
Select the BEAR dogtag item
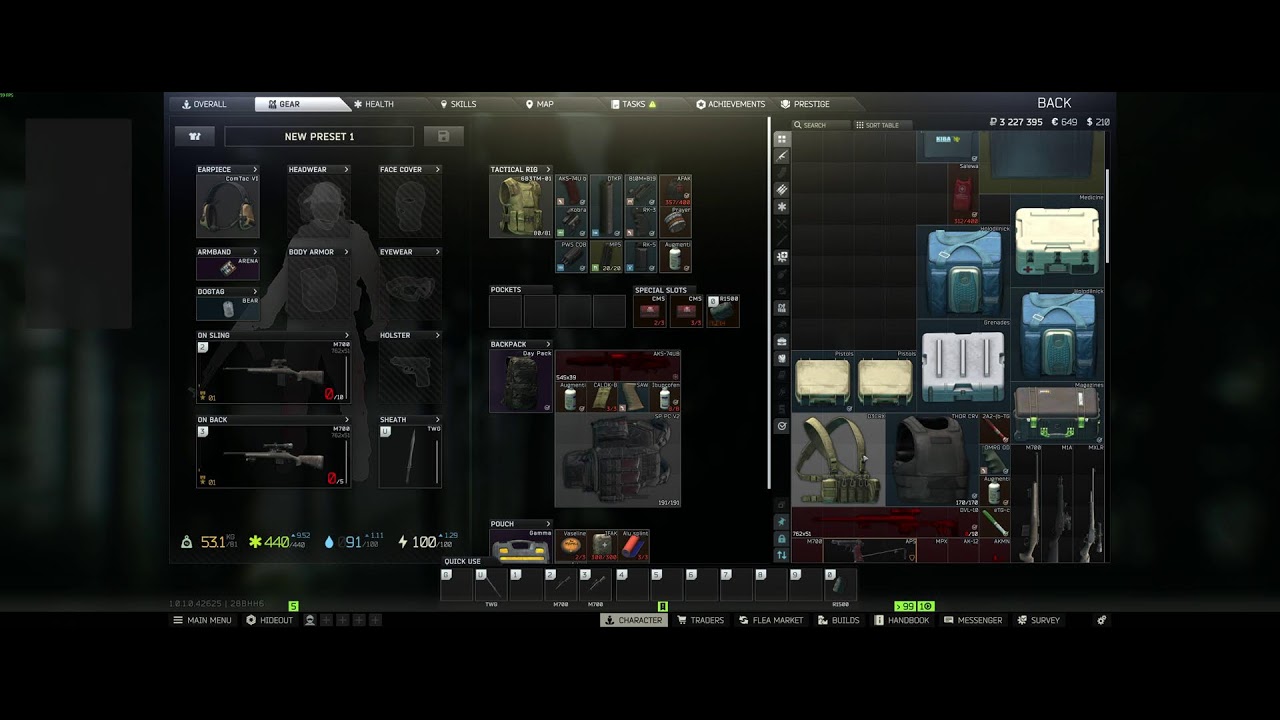(x=228, y=308)
